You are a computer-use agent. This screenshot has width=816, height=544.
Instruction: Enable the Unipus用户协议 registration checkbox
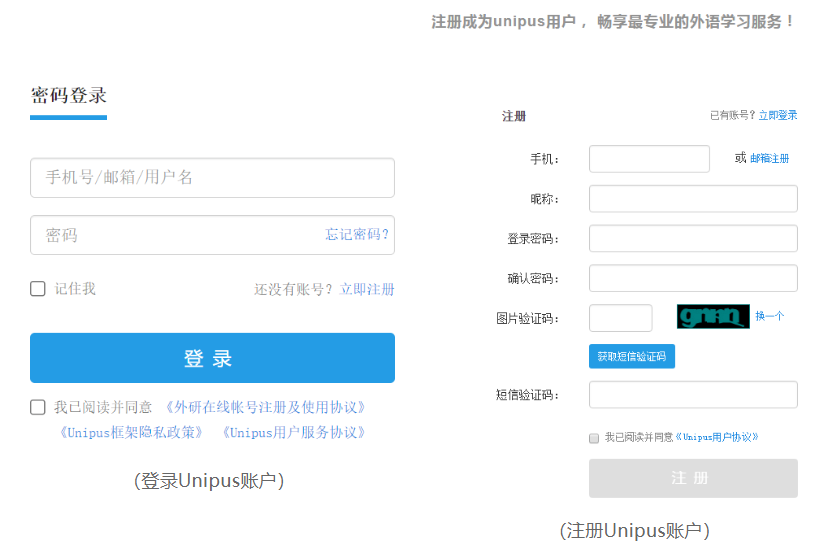tap(594, 438)
